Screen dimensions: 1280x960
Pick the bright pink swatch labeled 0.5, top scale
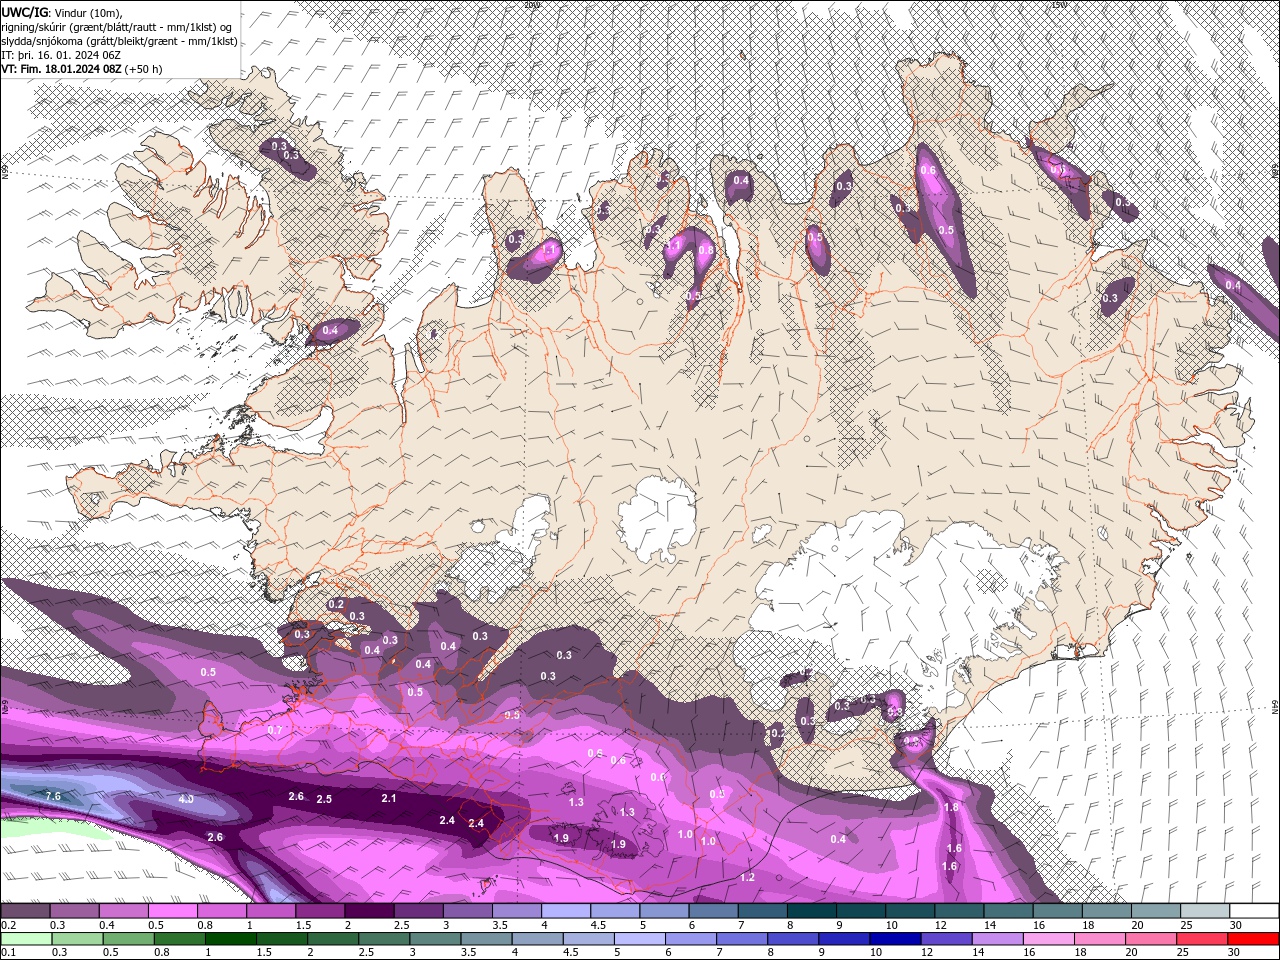tap(172, 911)
